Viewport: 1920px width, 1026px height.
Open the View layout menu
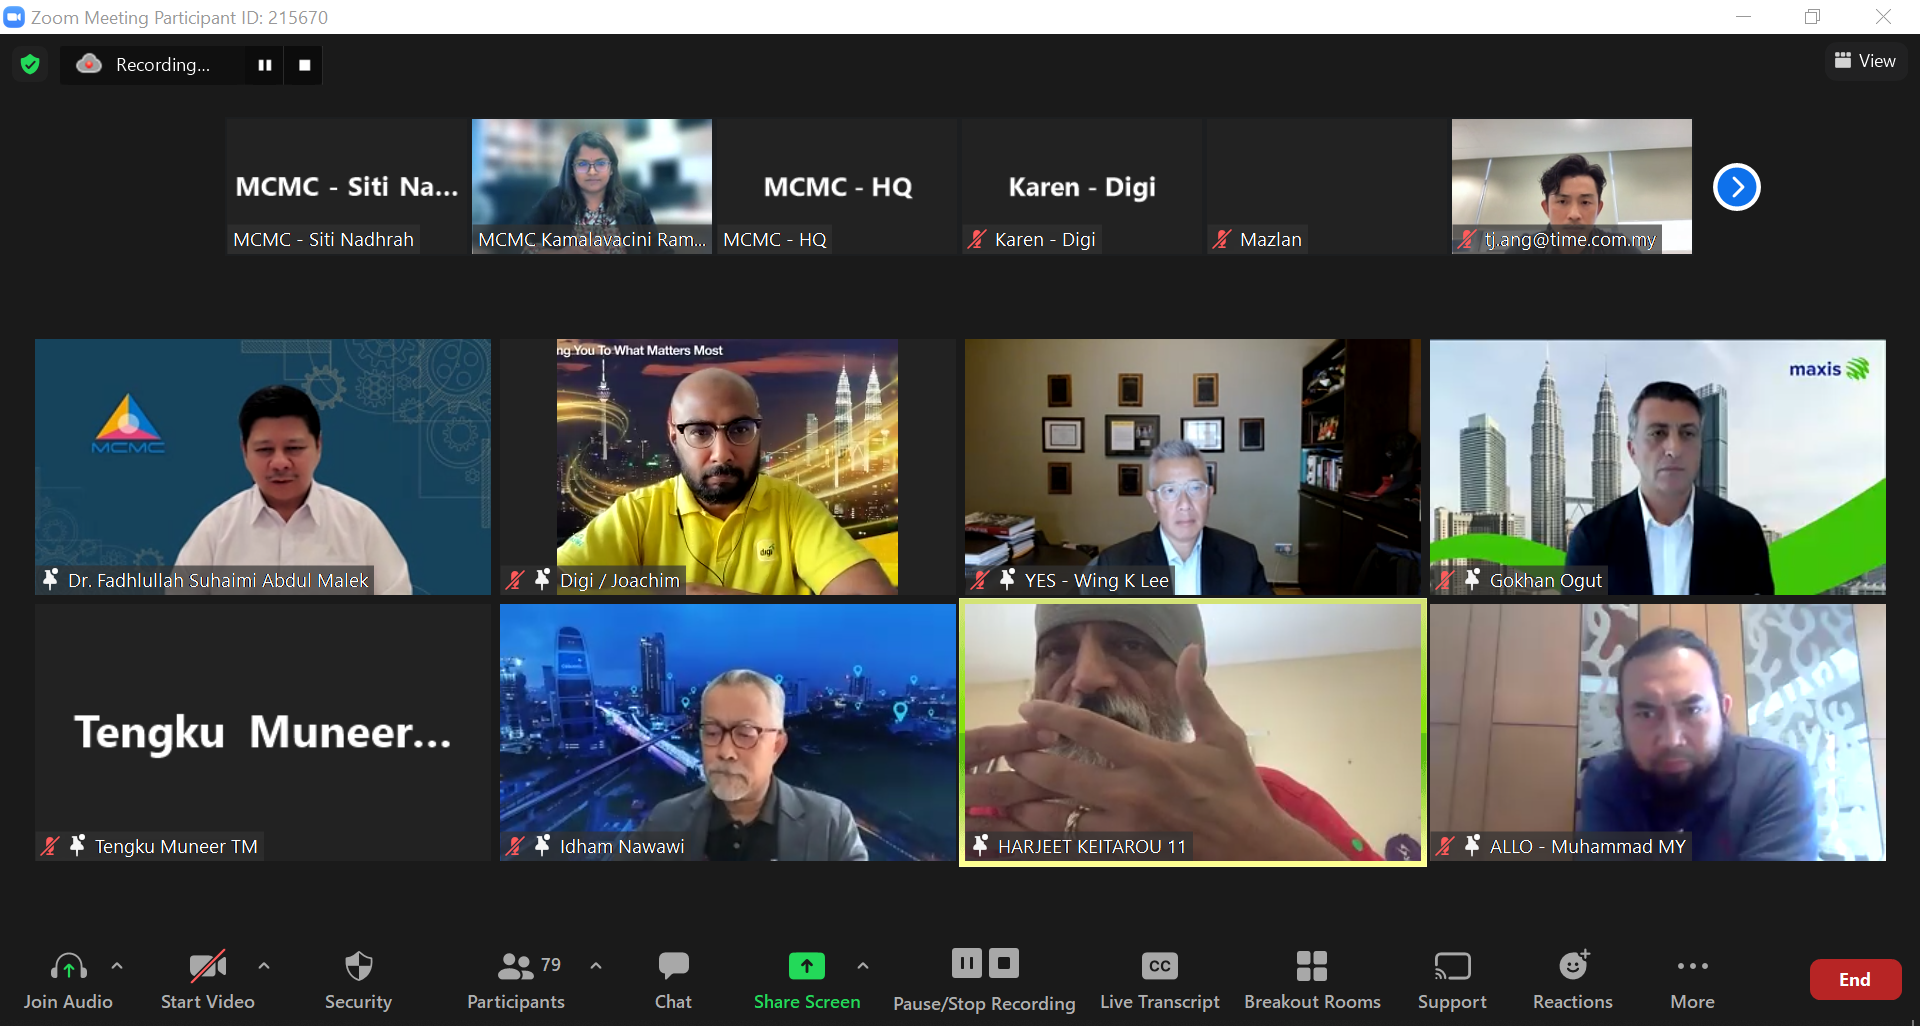click(x=1865, y=61)
